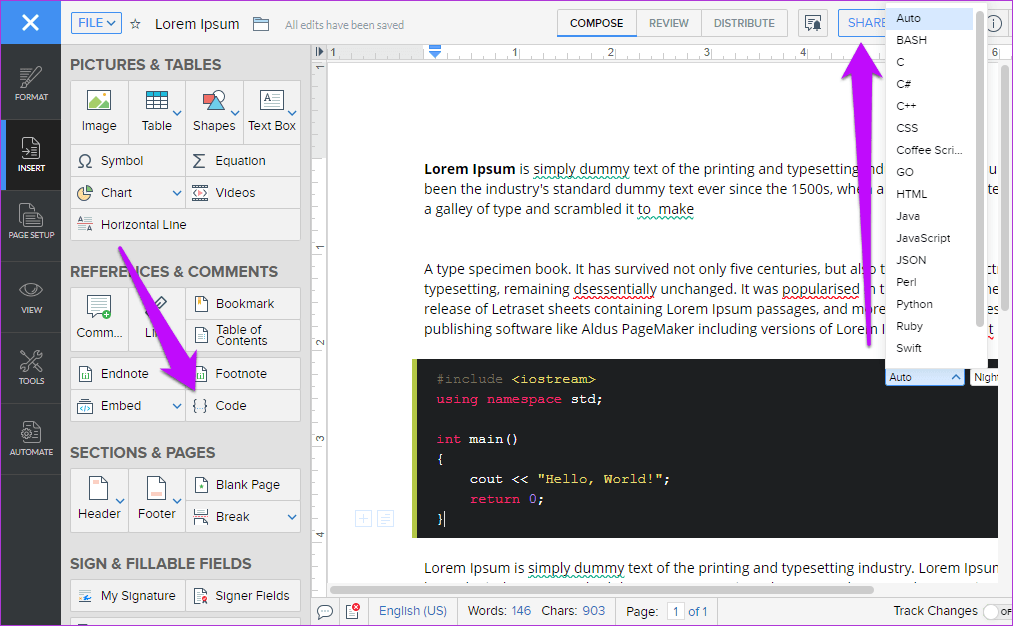Collapse the Auto language dropdown on the code block

(924, 377)
